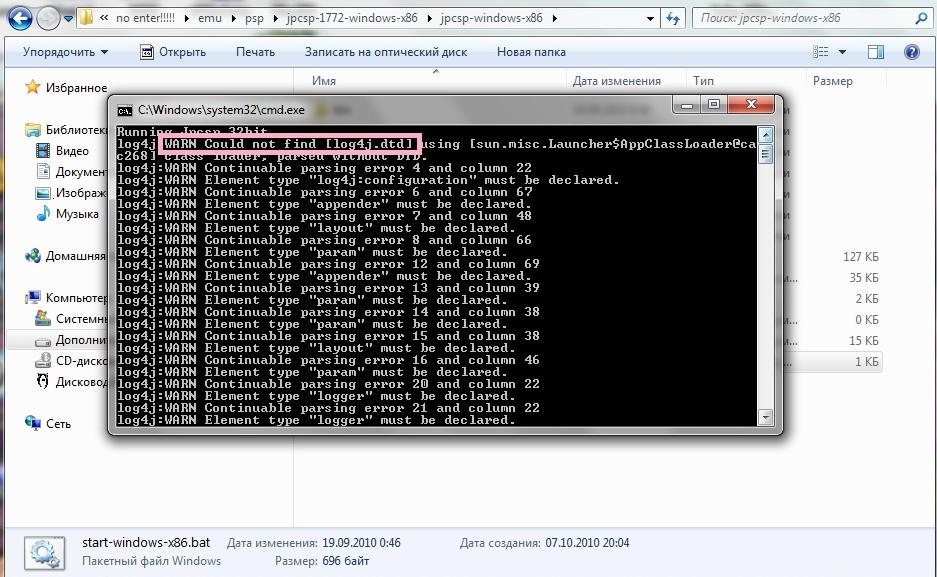937x577 pixels.
Task: Open the 'Видео' library
Action: pyautogui.click(x=72, y=151)
